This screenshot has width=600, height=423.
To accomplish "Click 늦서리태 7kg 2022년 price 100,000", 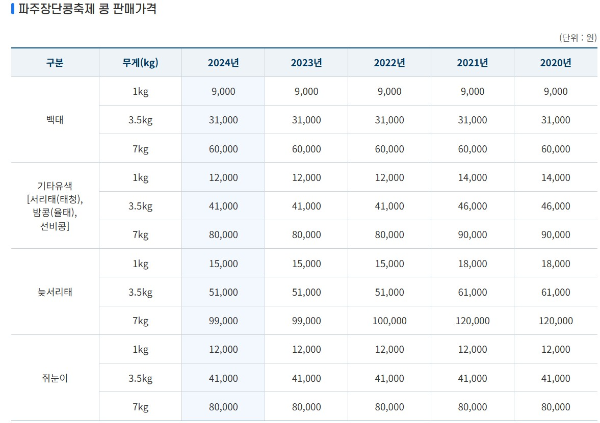I will point(389,320).
